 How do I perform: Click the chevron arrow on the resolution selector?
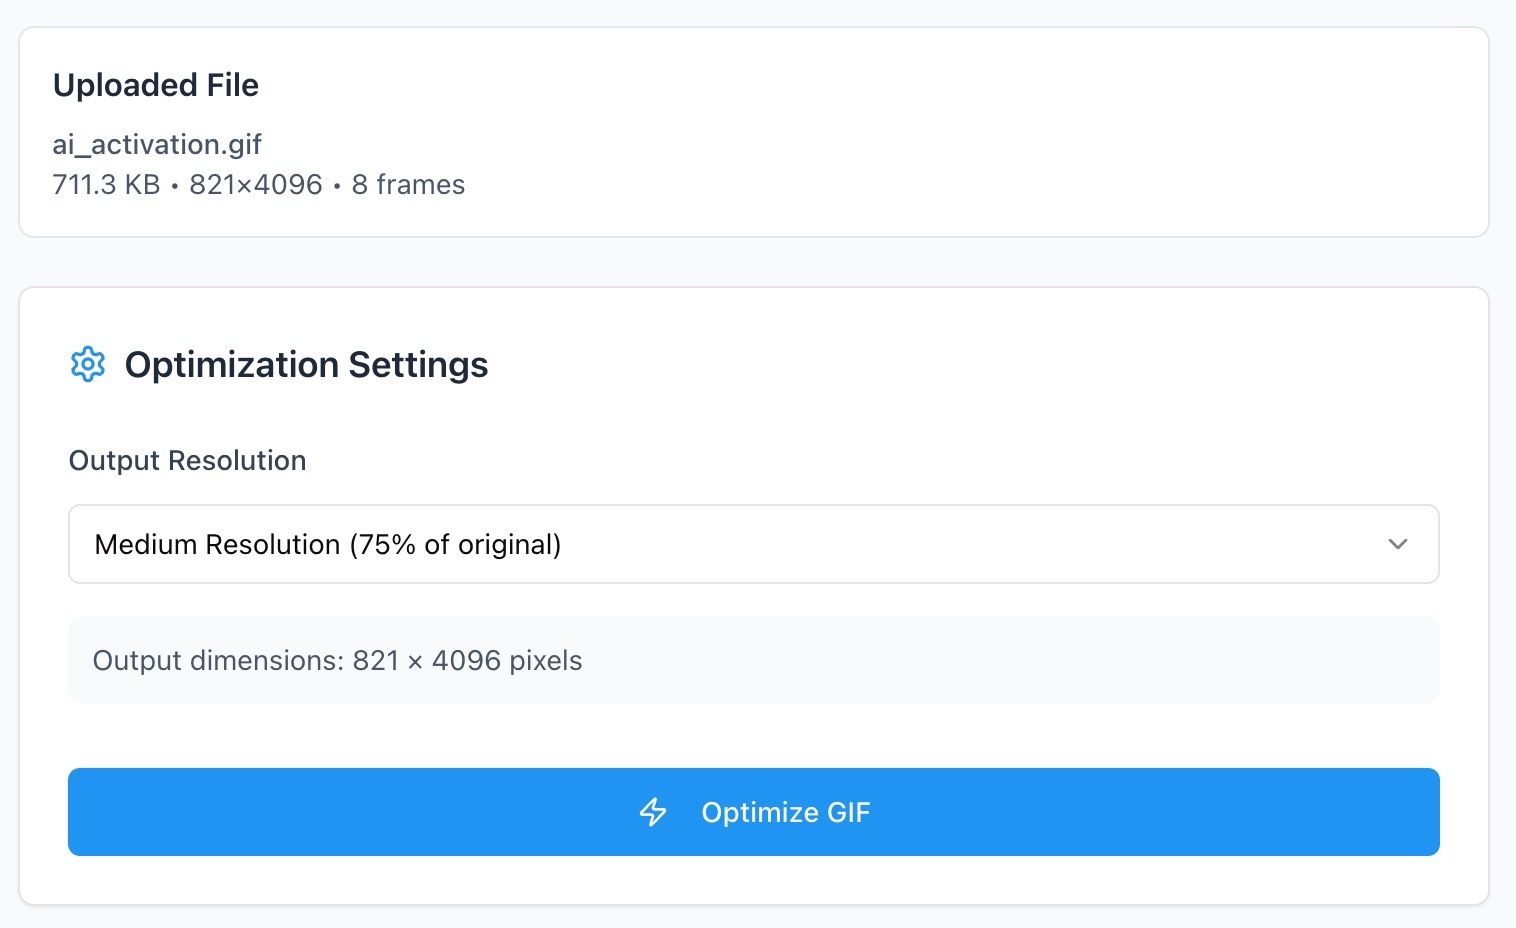pos(1398,544)
